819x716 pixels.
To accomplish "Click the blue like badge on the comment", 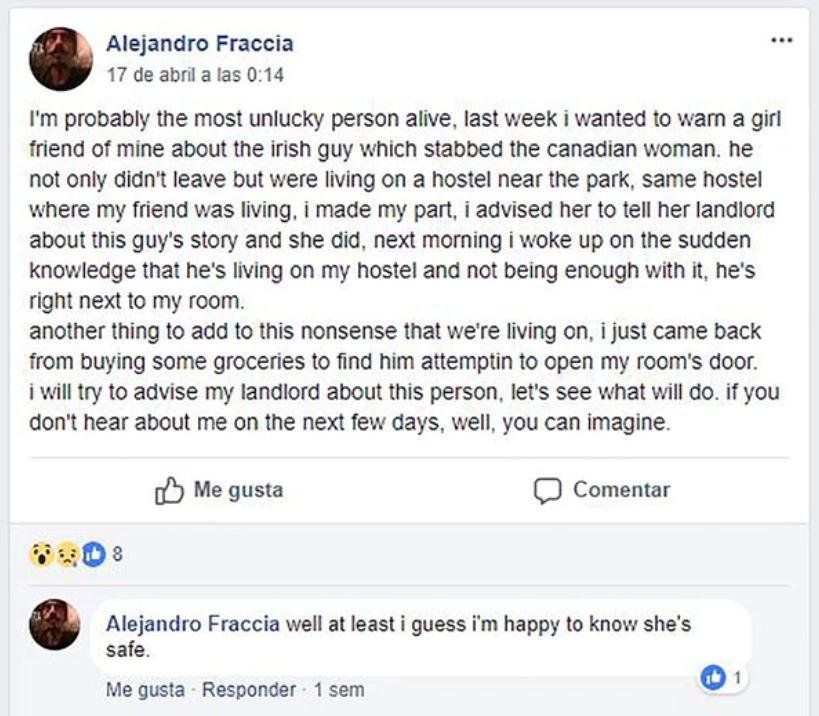I will point(714,678).
